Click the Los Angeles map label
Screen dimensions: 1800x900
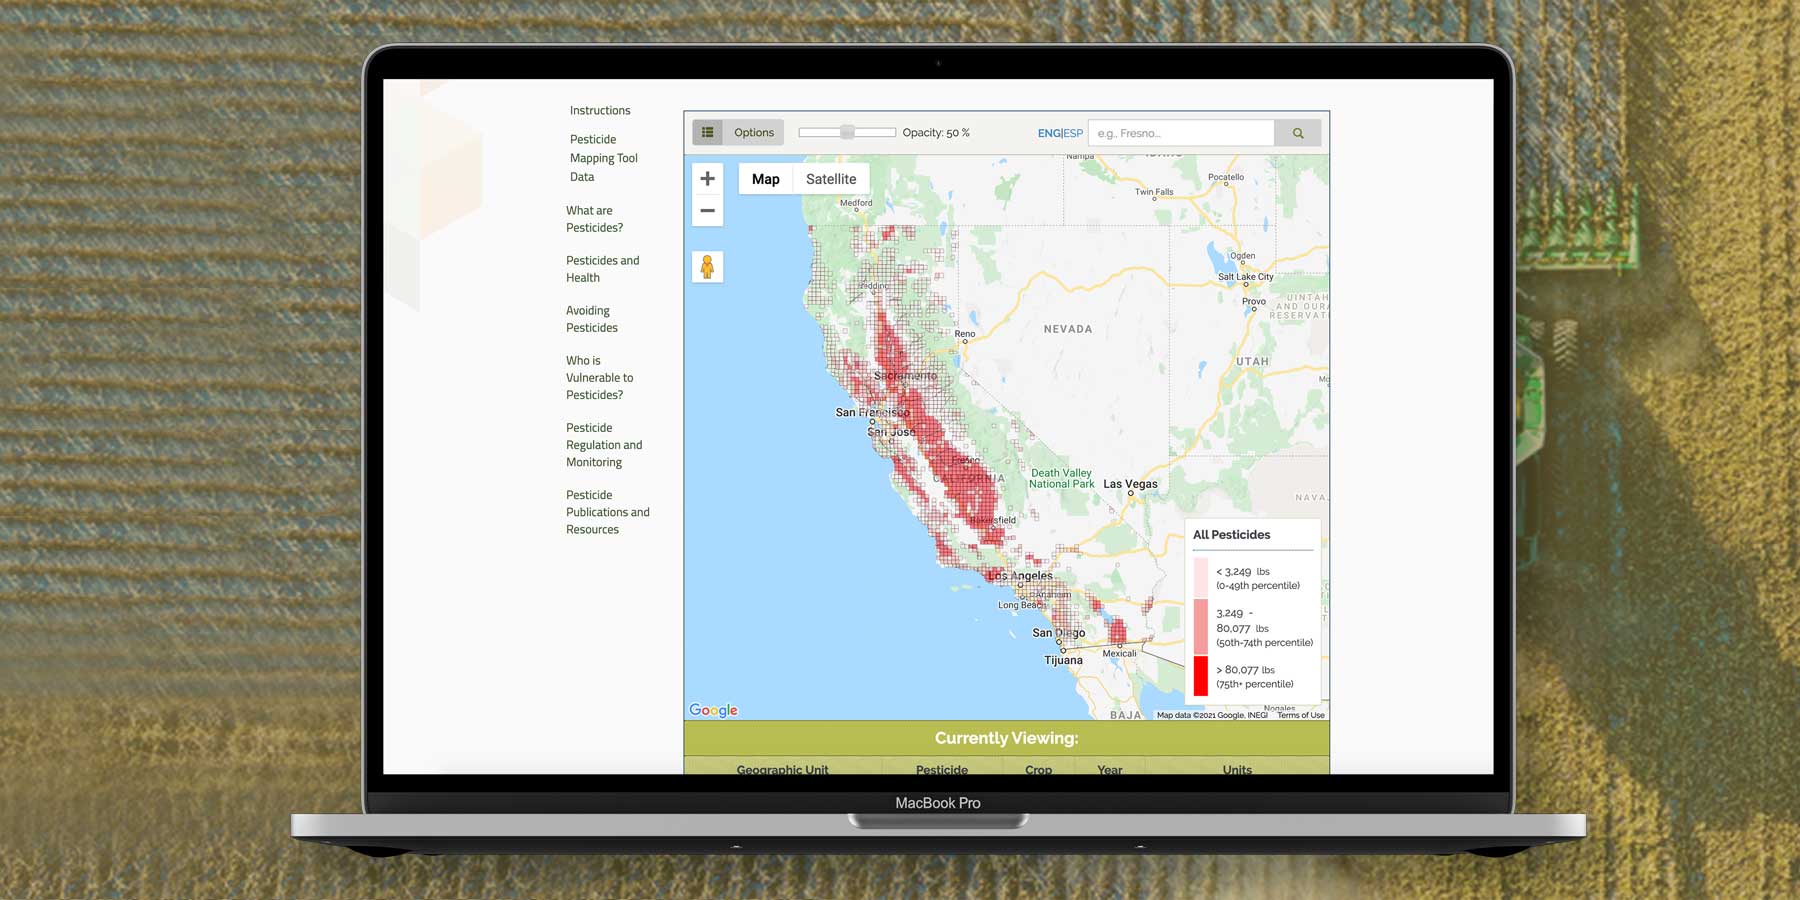(1020, 576)
